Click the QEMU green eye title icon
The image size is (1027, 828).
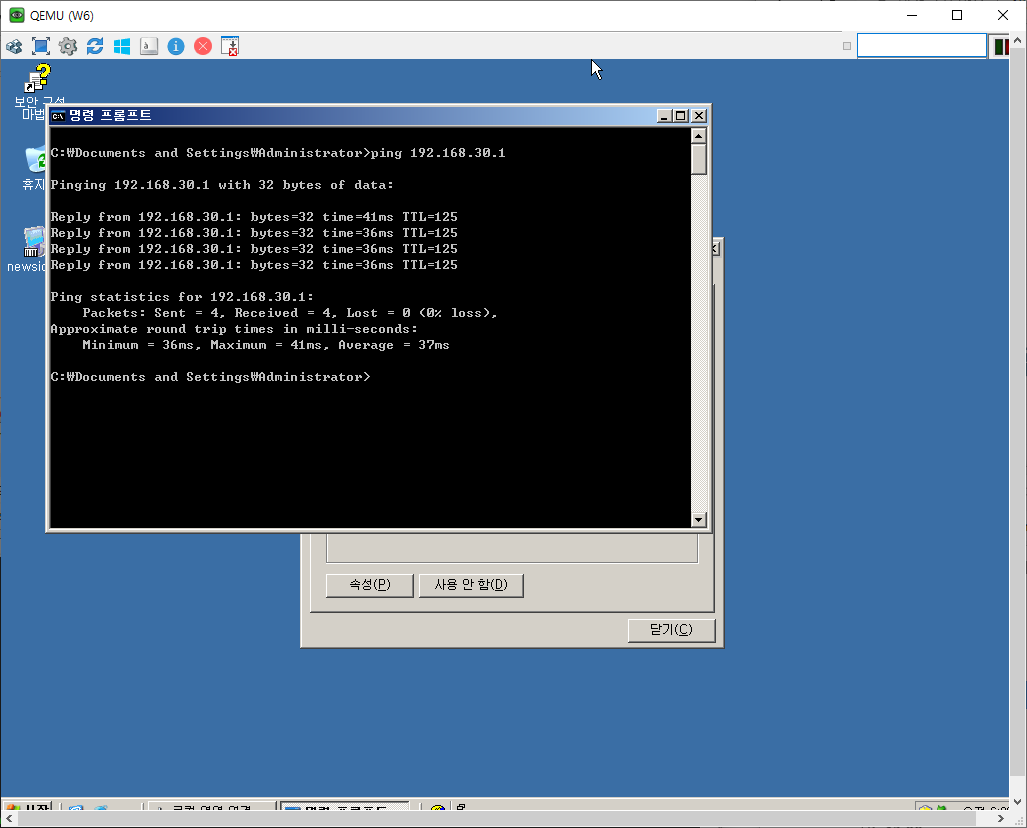click(x=16, y=15)
